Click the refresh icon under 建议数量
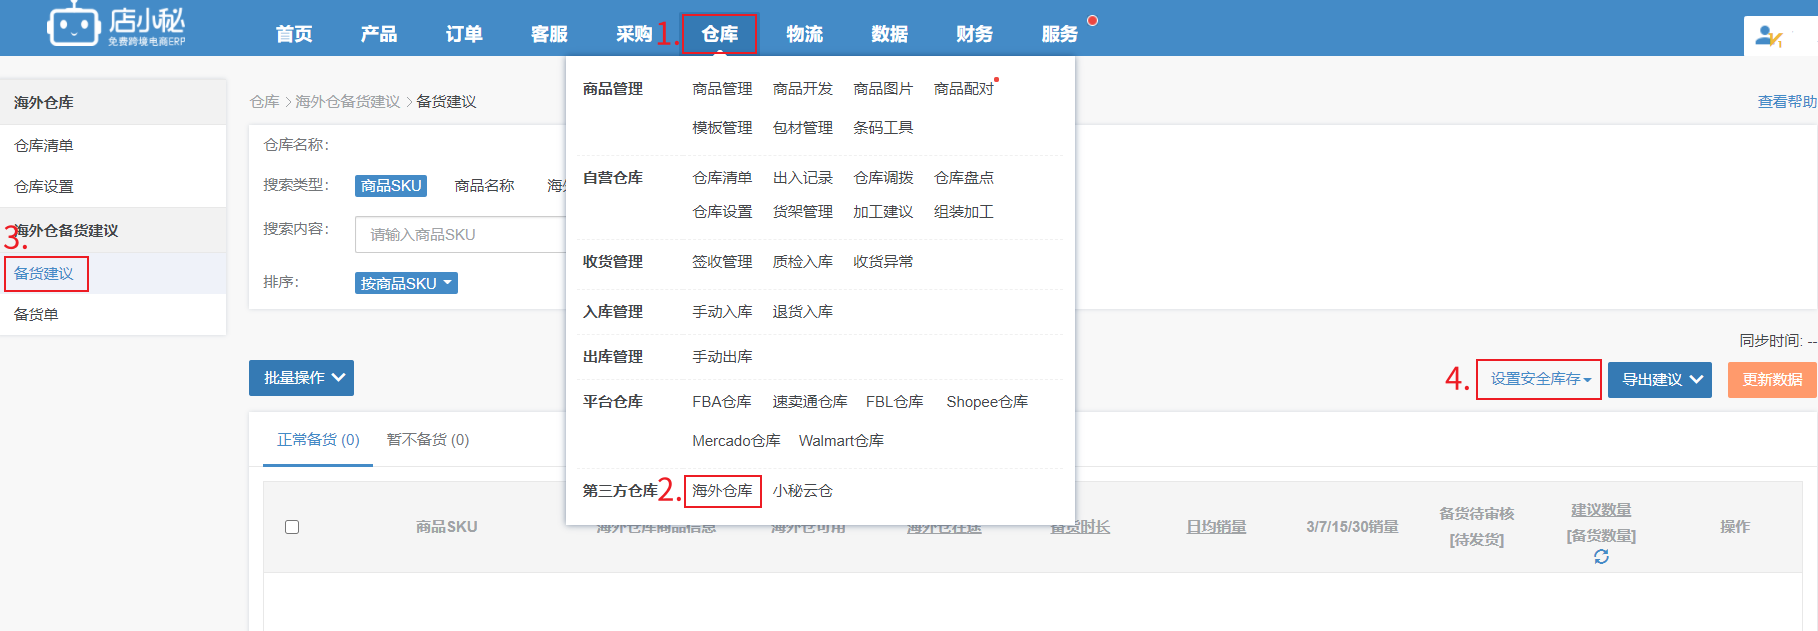 (x=1601, y=557)
